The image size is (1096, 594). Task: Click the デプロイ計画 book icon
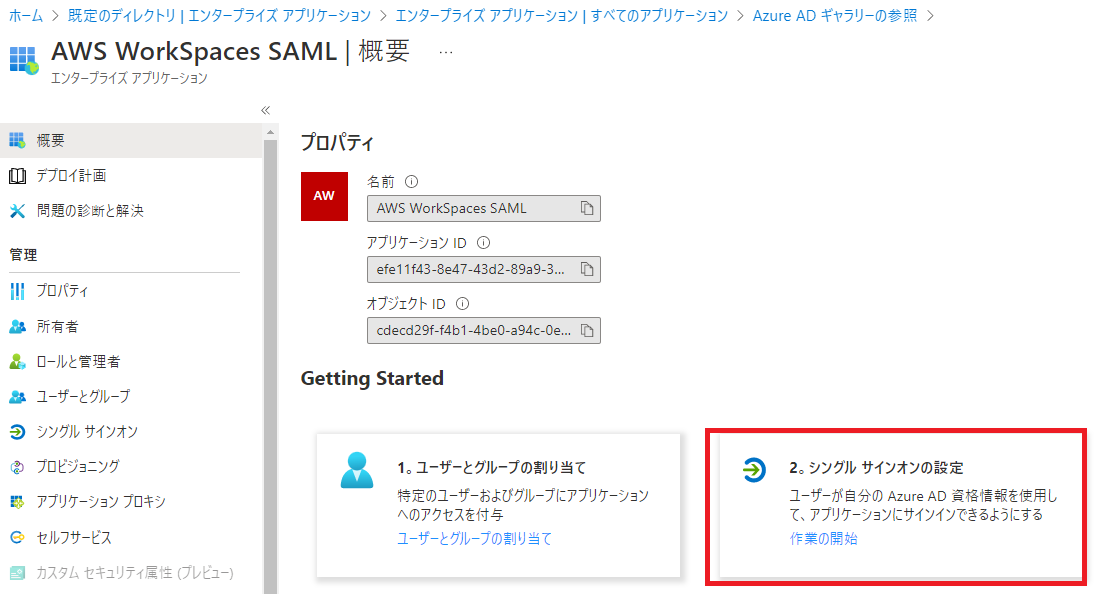[x=17, y=175]
